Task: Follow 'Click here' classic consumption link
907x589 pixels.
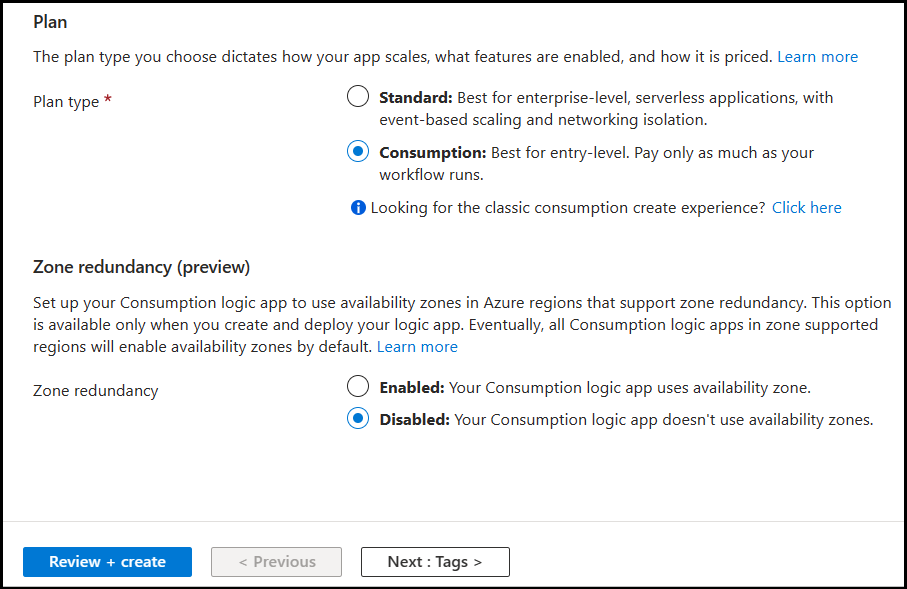Action: click(x=806, y=208)
